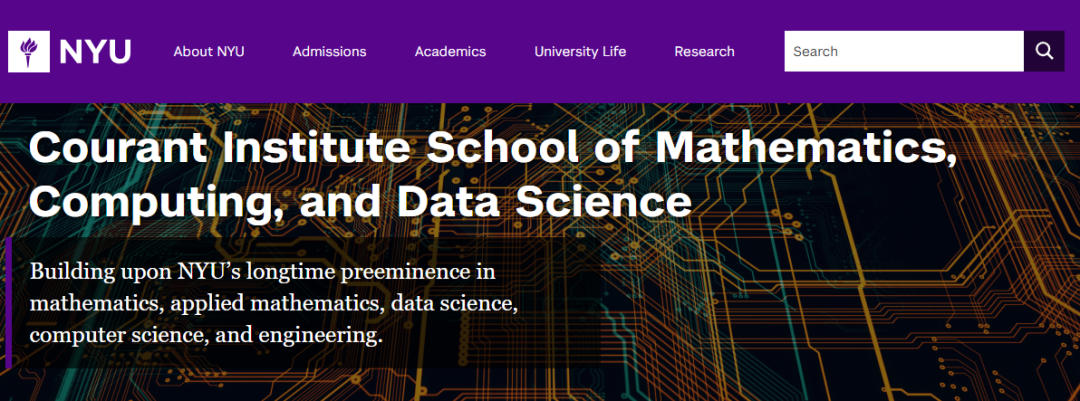Click "Mathematics," in the headline's first line
The image size is (1080, 401).
click(x=802, y=149)
